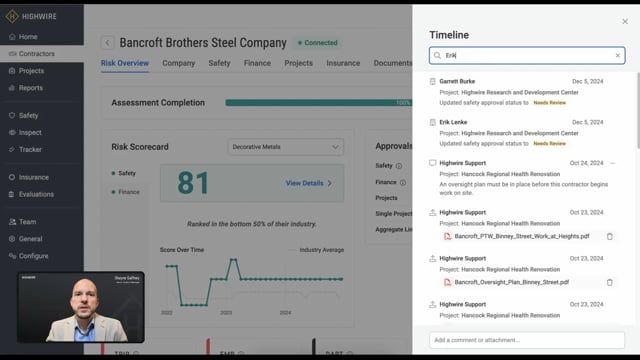Open Bancroft_PTW_Binney_Street_Work_at_Heights.pdf
The image size is (640, 360).
[x=522, y=236]
